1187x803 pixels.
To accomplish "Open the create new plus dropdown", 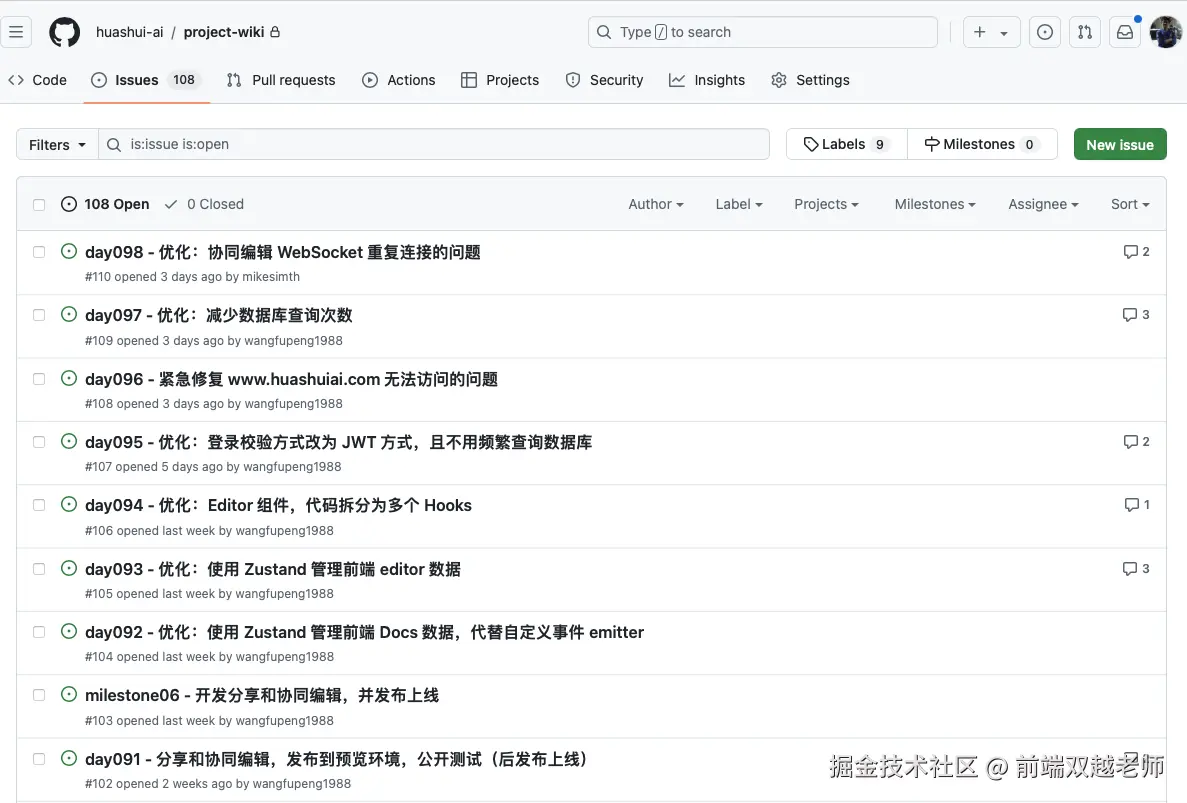I will coord(990,31).
